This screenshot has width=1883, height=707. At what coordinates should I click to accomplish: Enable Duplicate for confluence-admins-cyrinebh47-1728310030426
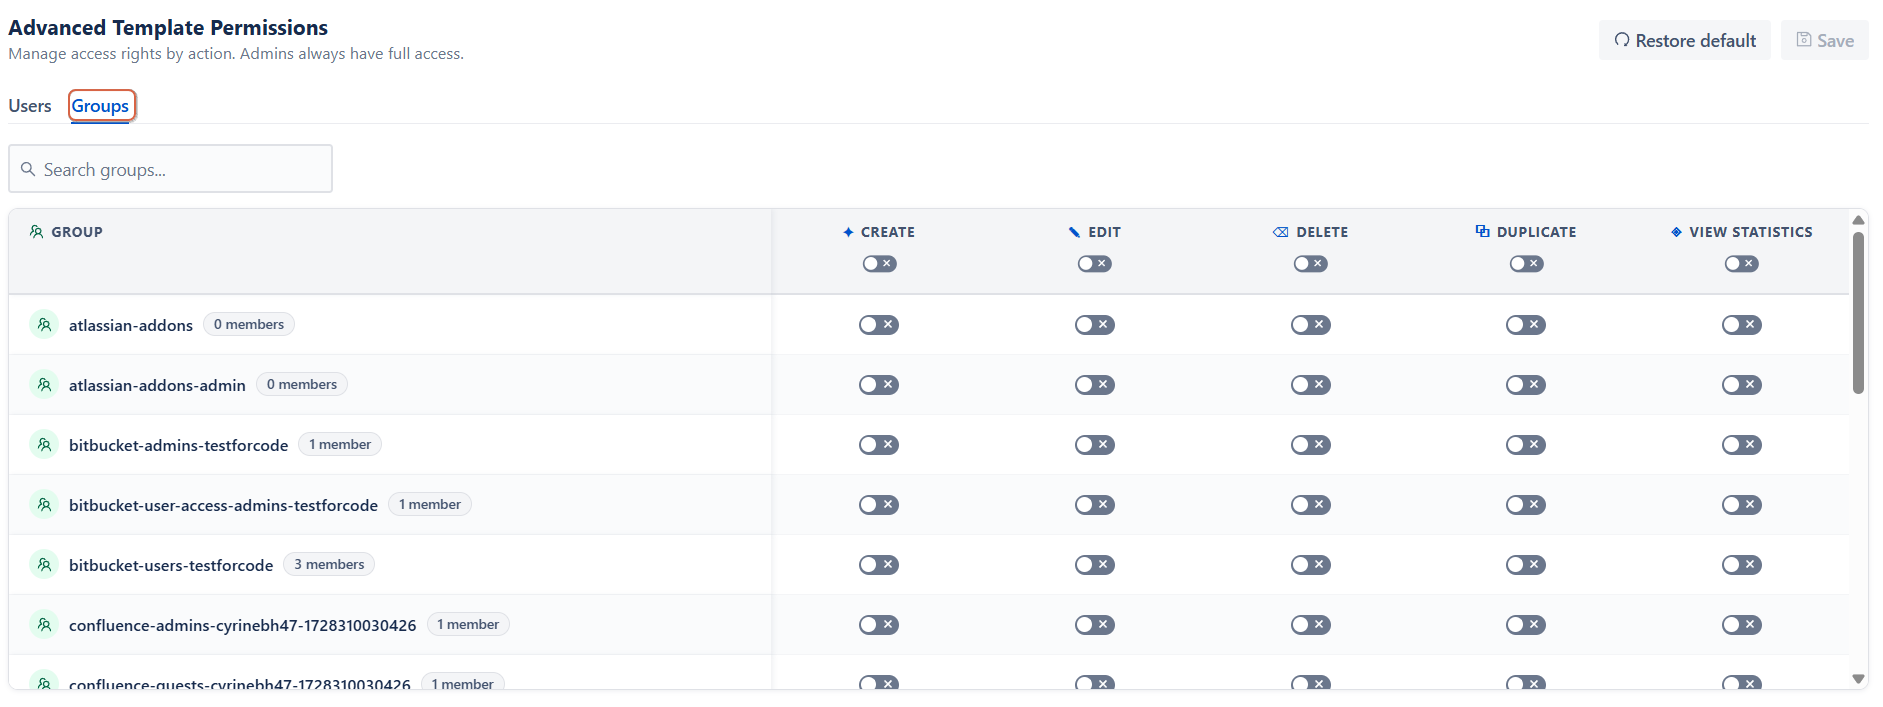coord(1526,625)
